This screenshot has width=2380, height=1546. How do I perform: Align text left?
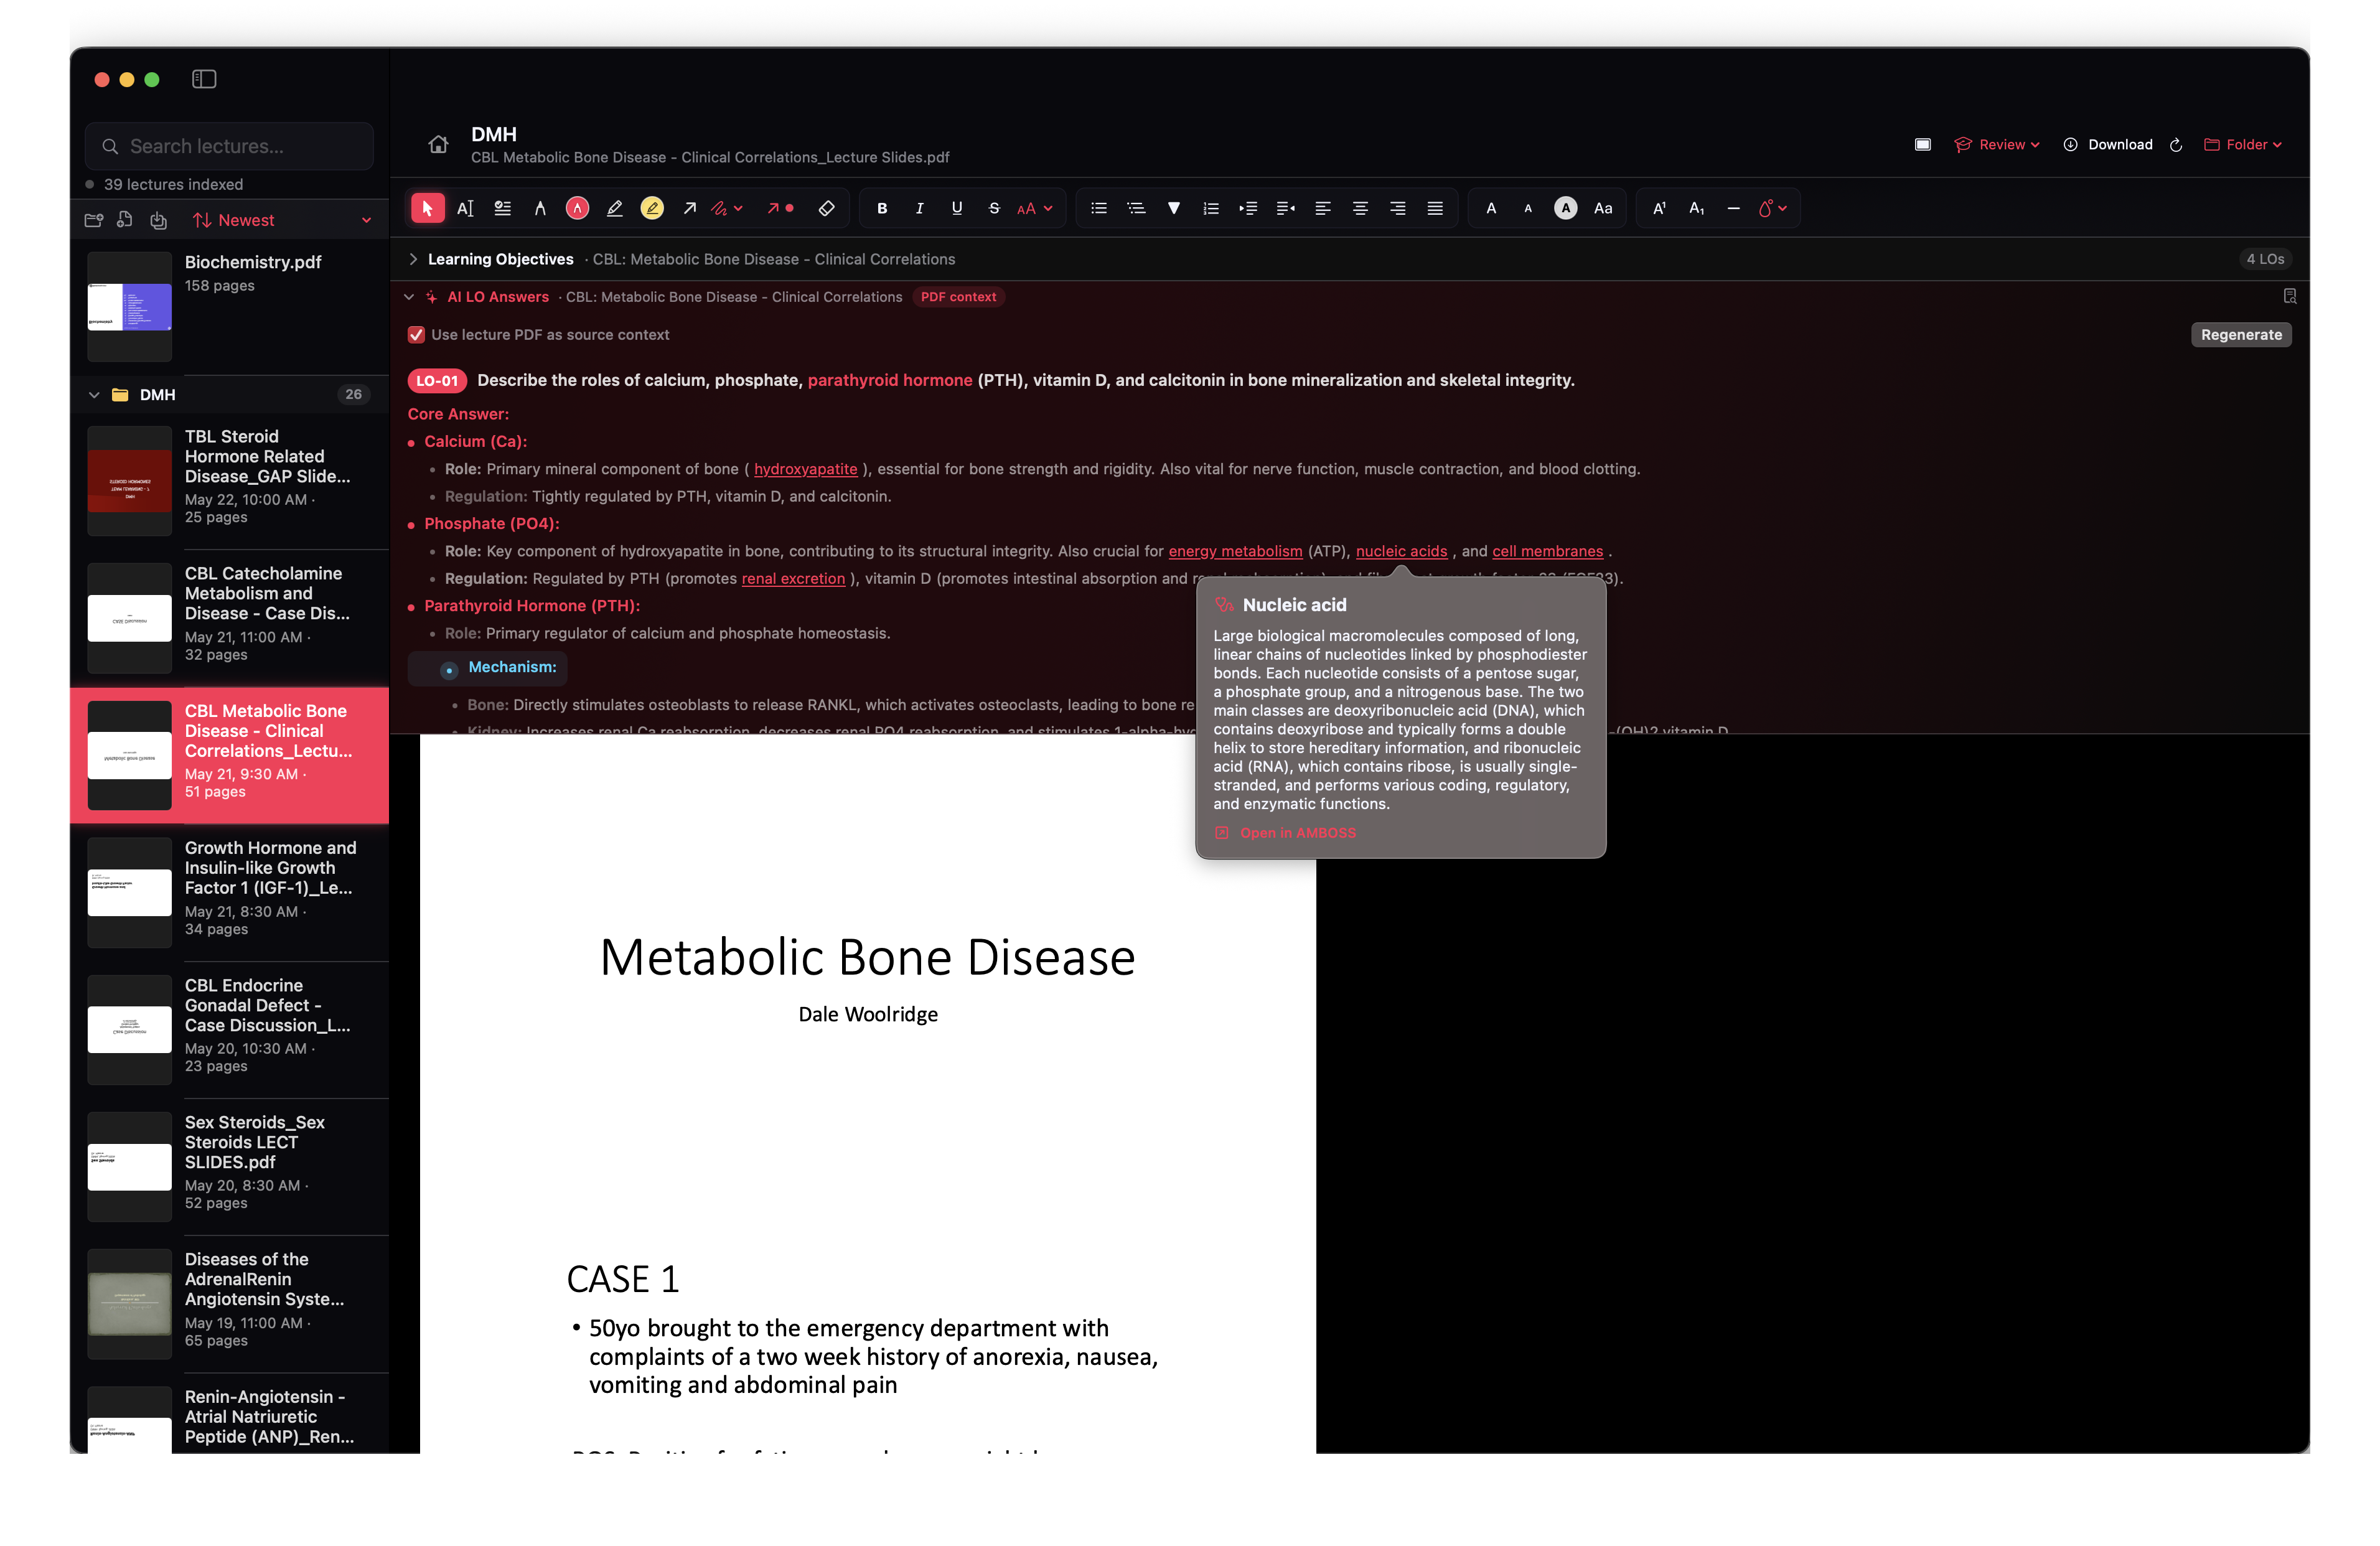pos(1323,208)
